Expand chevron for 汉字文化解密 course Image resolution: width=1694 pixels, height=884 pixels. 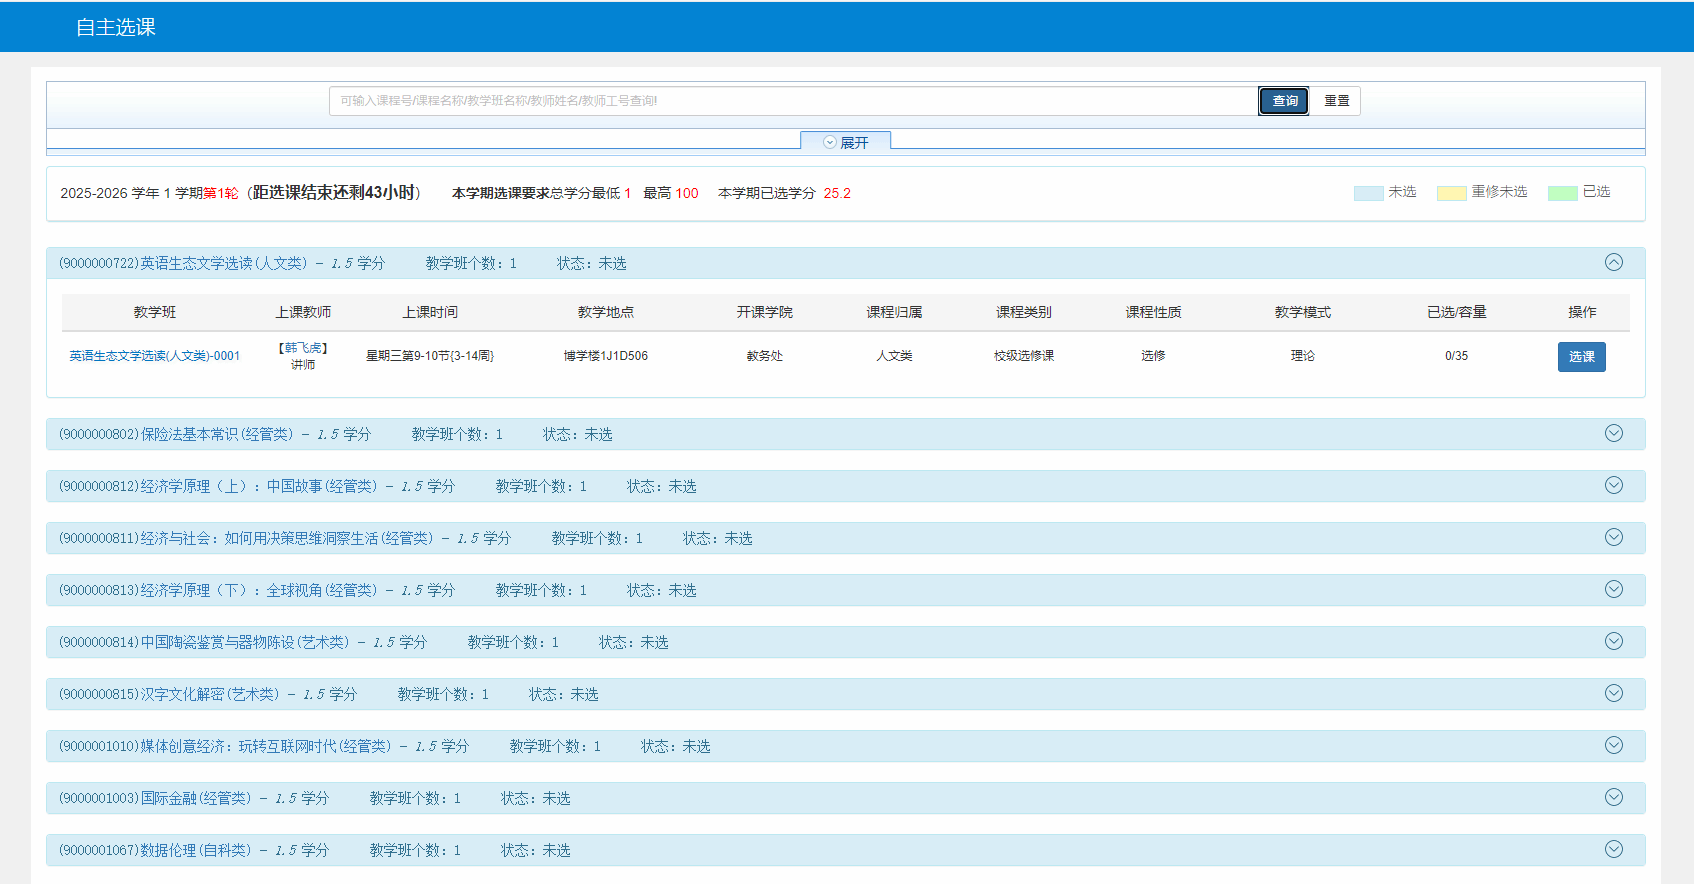point(1613,694)
